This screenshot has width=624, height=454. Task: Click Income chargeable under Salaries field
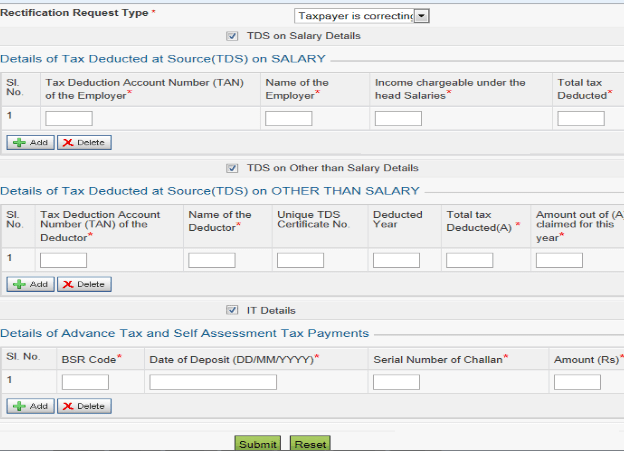pos(398,119)
